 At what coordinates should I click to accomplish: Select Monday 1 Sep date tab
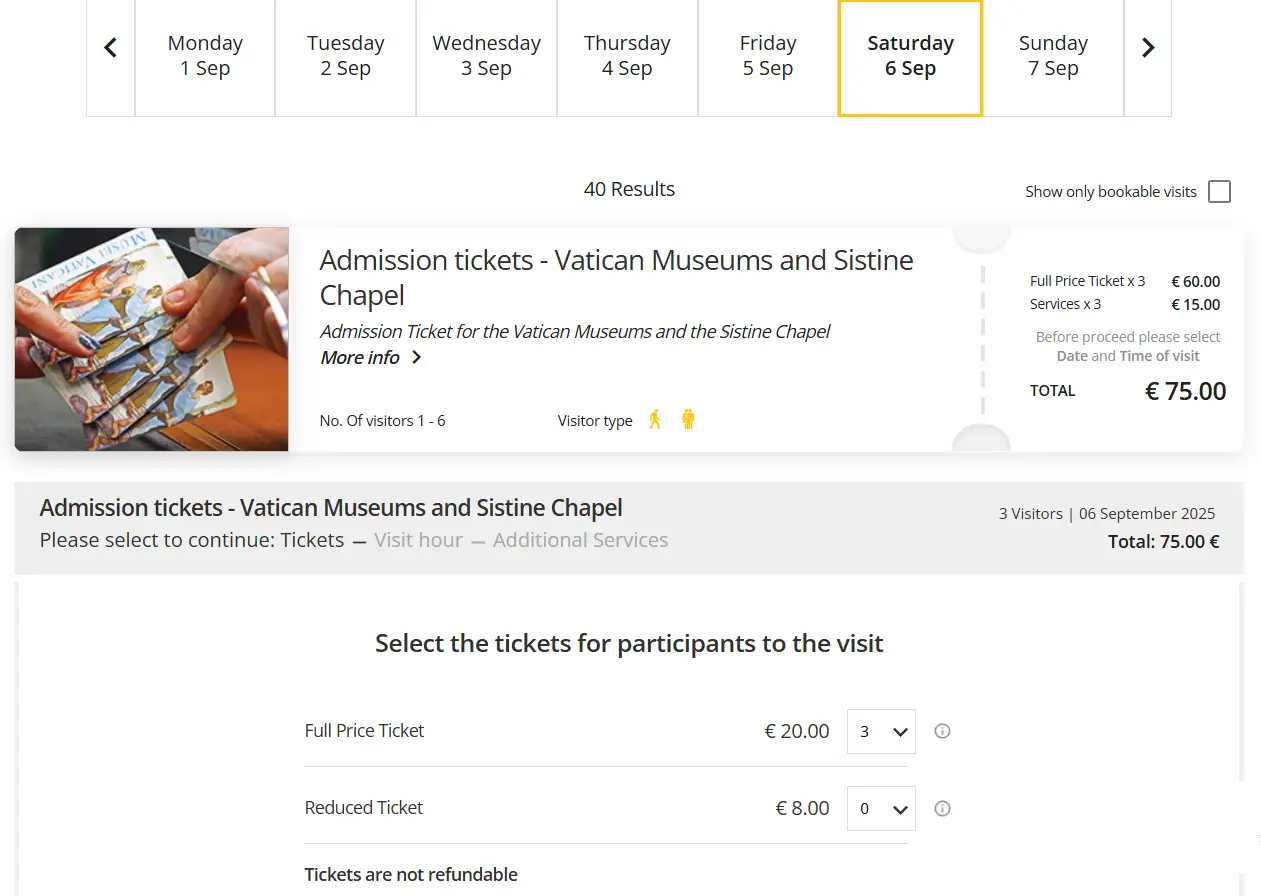point(205,57)
